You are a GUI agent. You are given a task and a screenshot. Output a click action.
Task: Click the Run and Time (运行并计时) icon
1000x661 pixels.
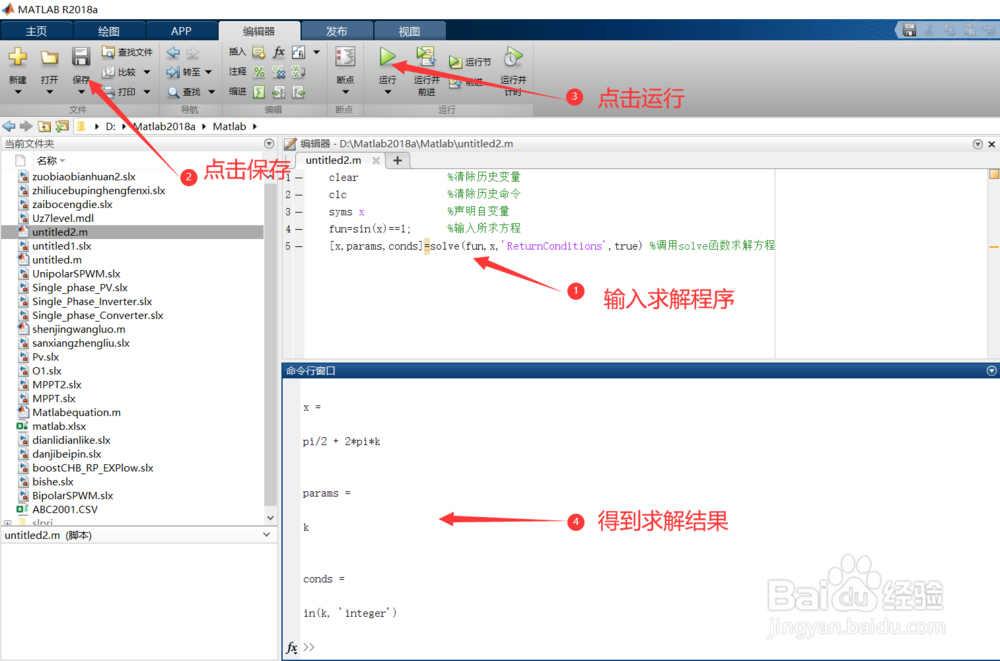[513, 57]
